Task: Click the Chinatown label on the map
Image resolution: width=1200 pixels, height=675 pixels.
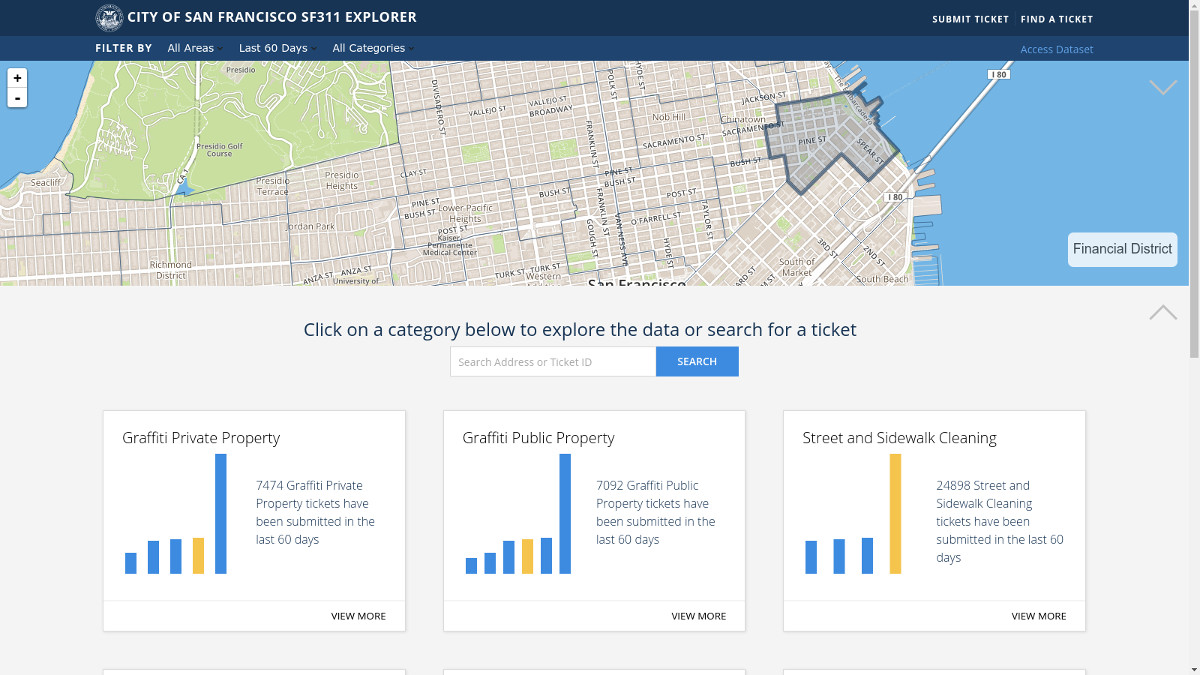Action: click(743, 120)
